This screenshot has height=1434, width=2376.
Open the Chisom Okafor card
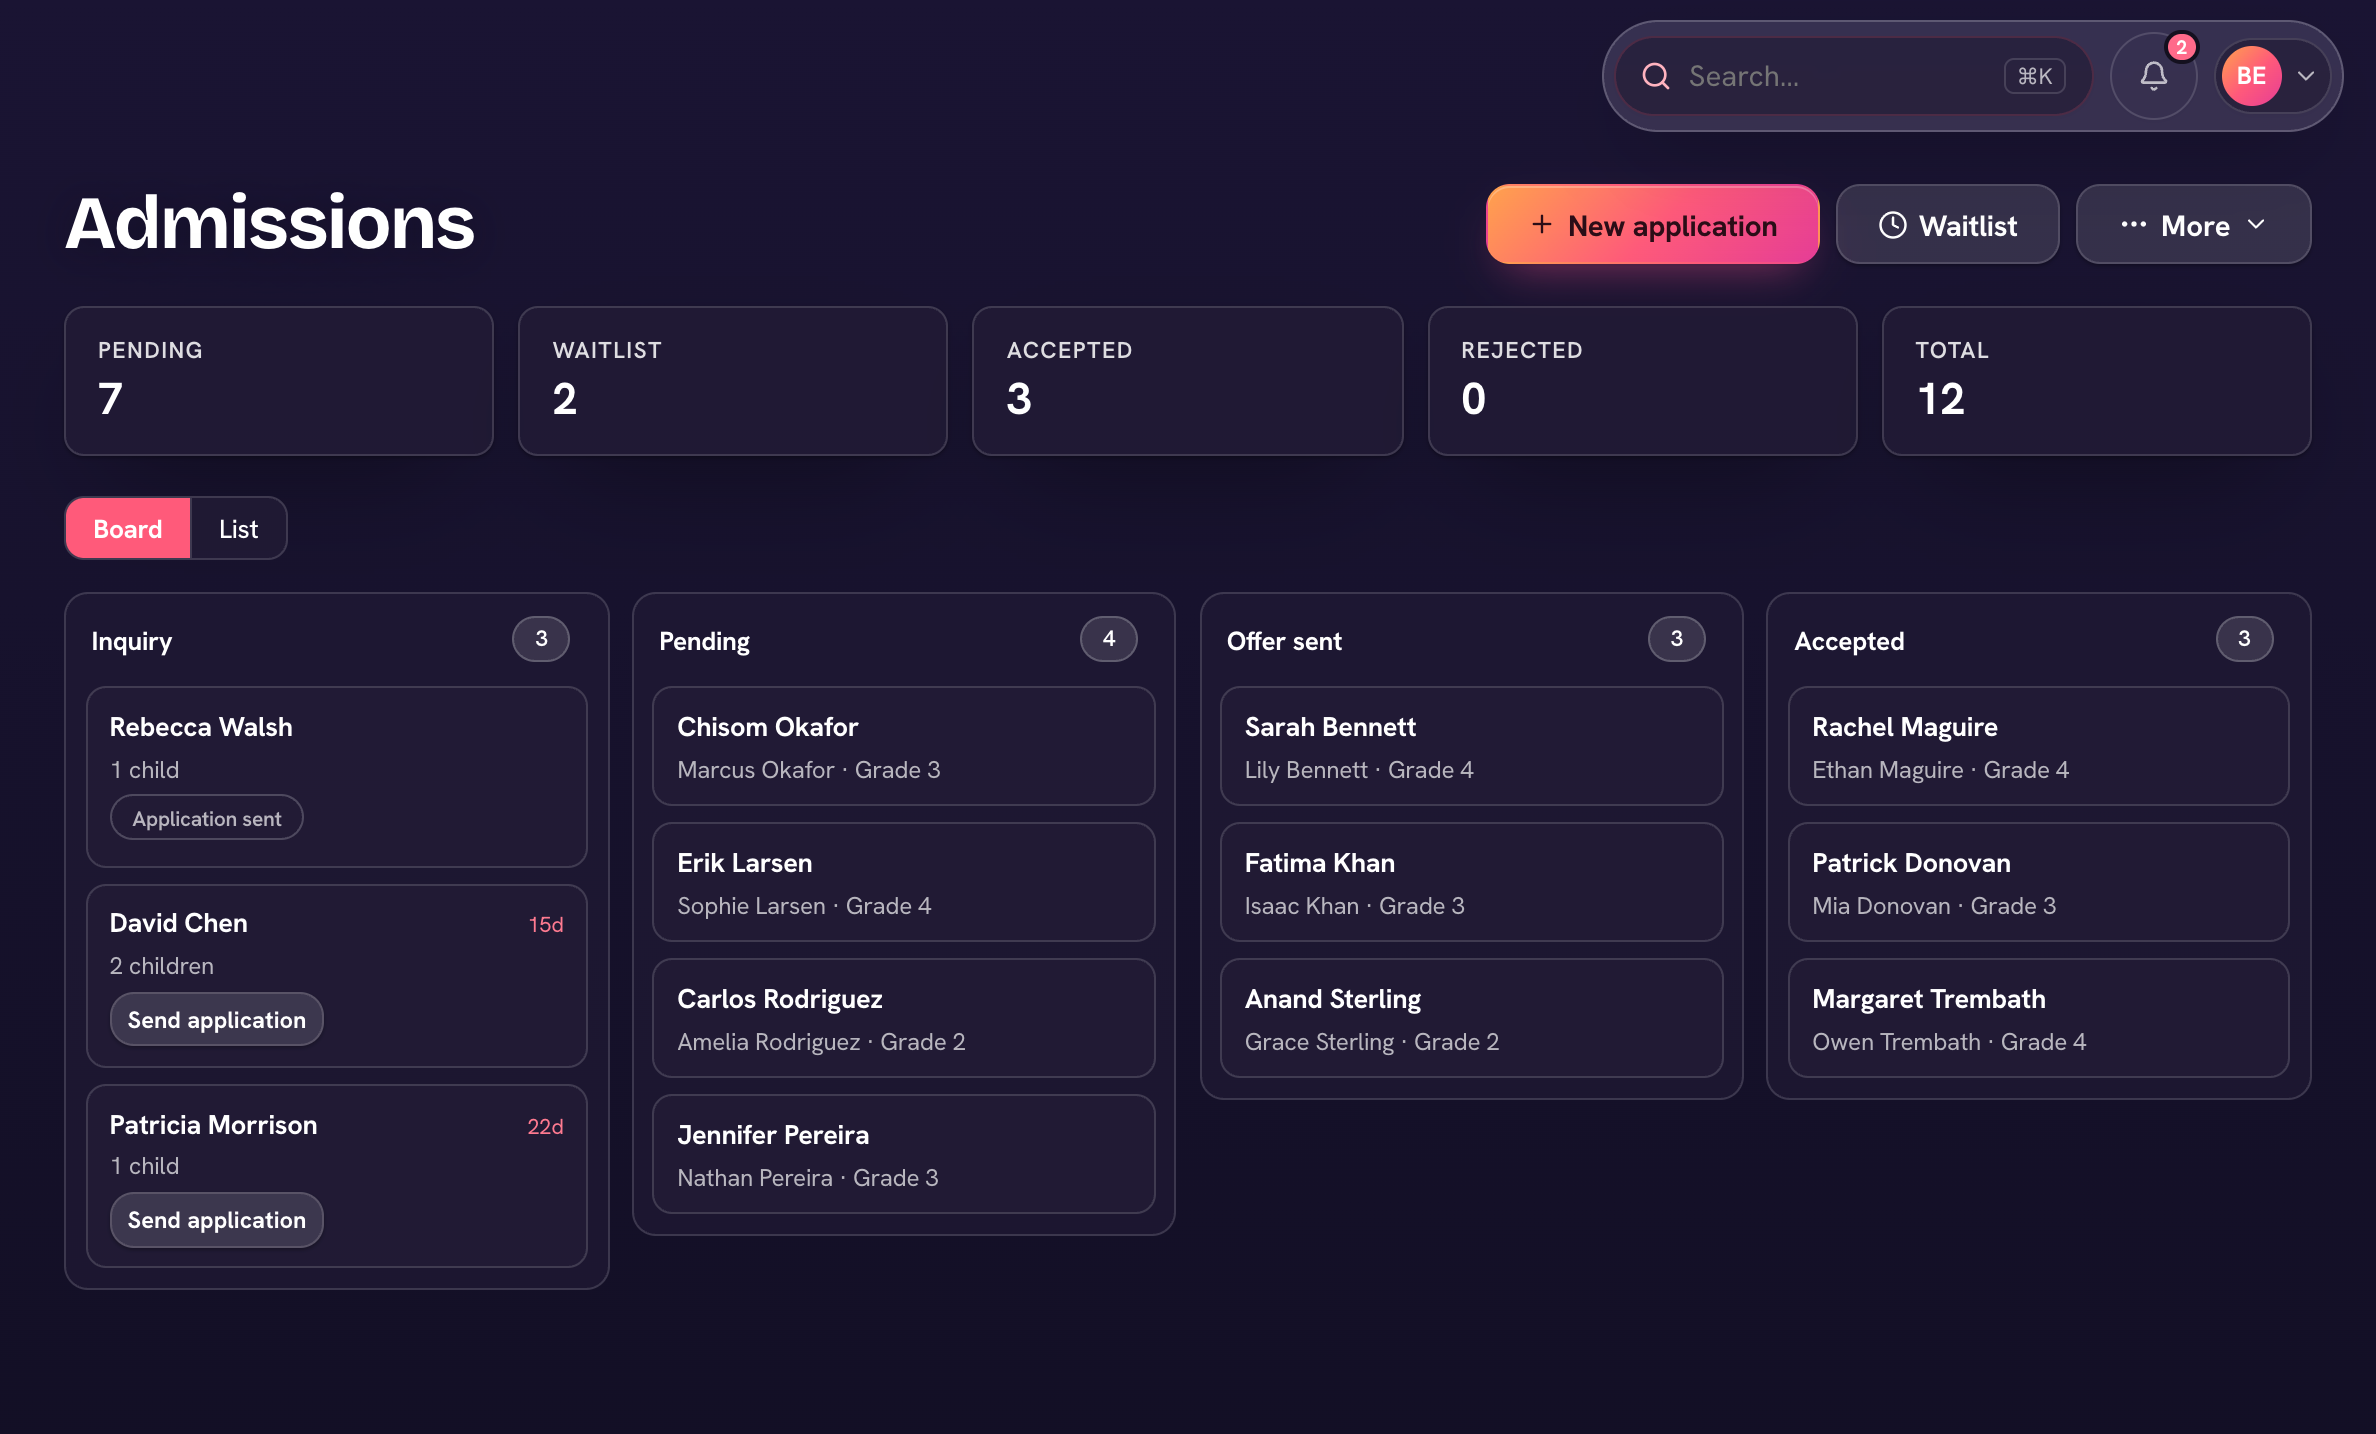[x=904, y=746]
